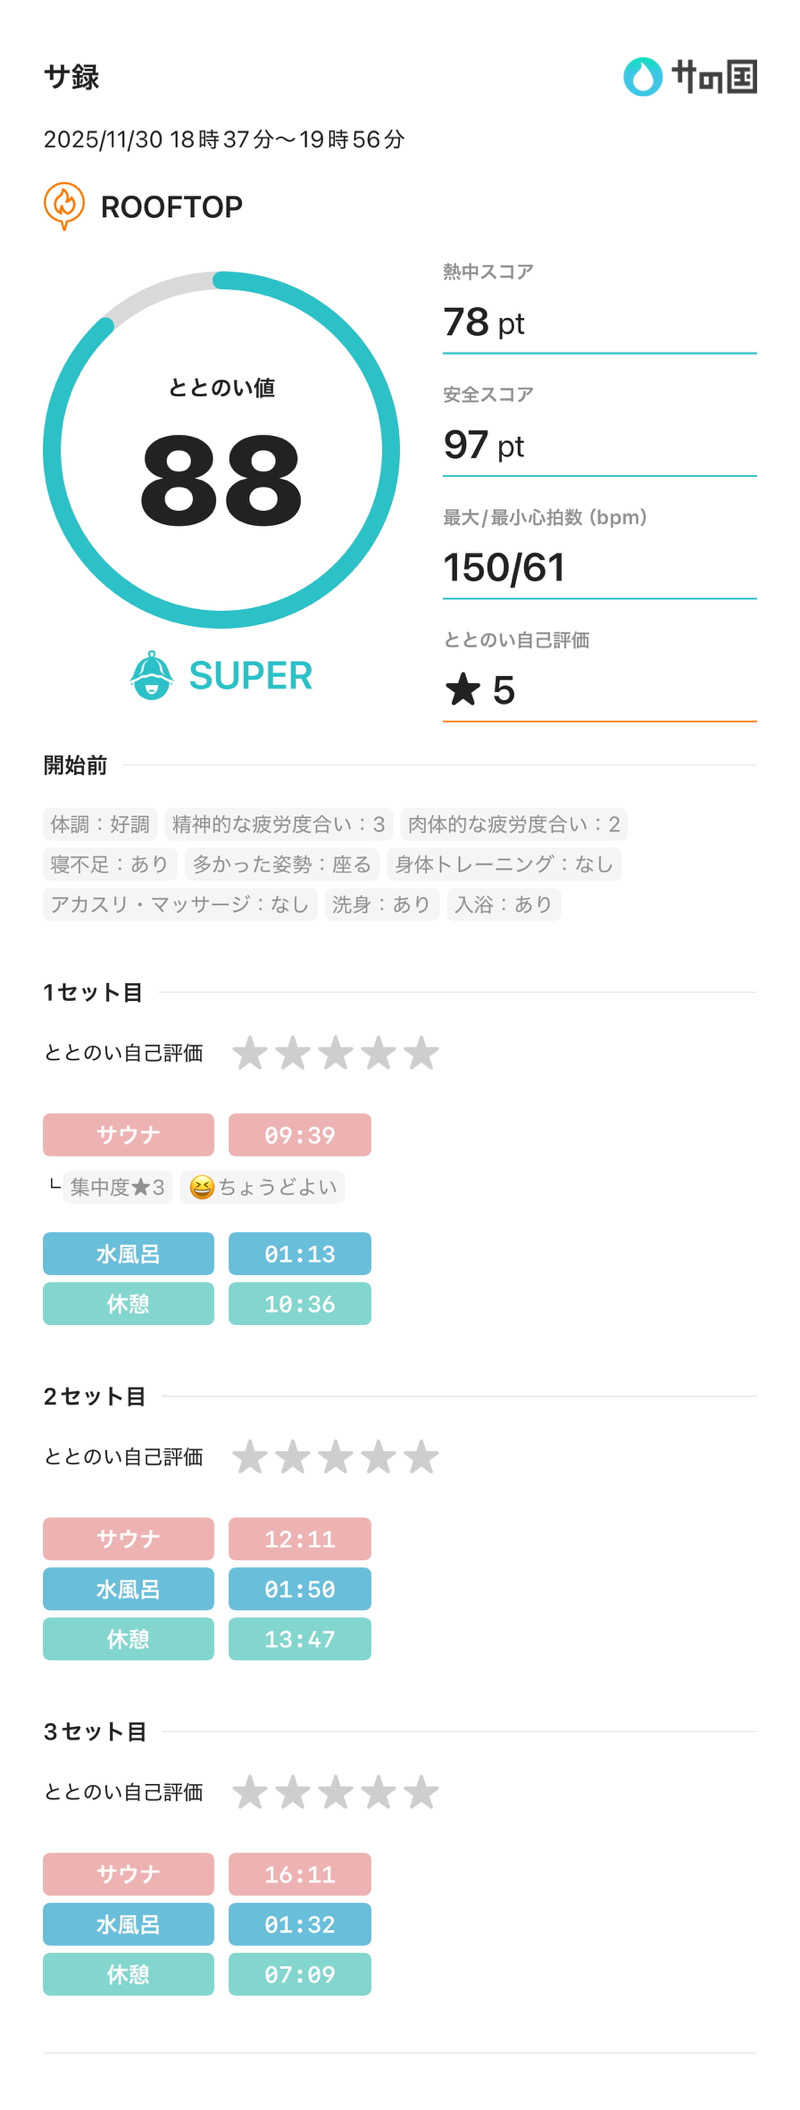
Task: Rate set 2 with three stars
Action: pos(335,1457)
